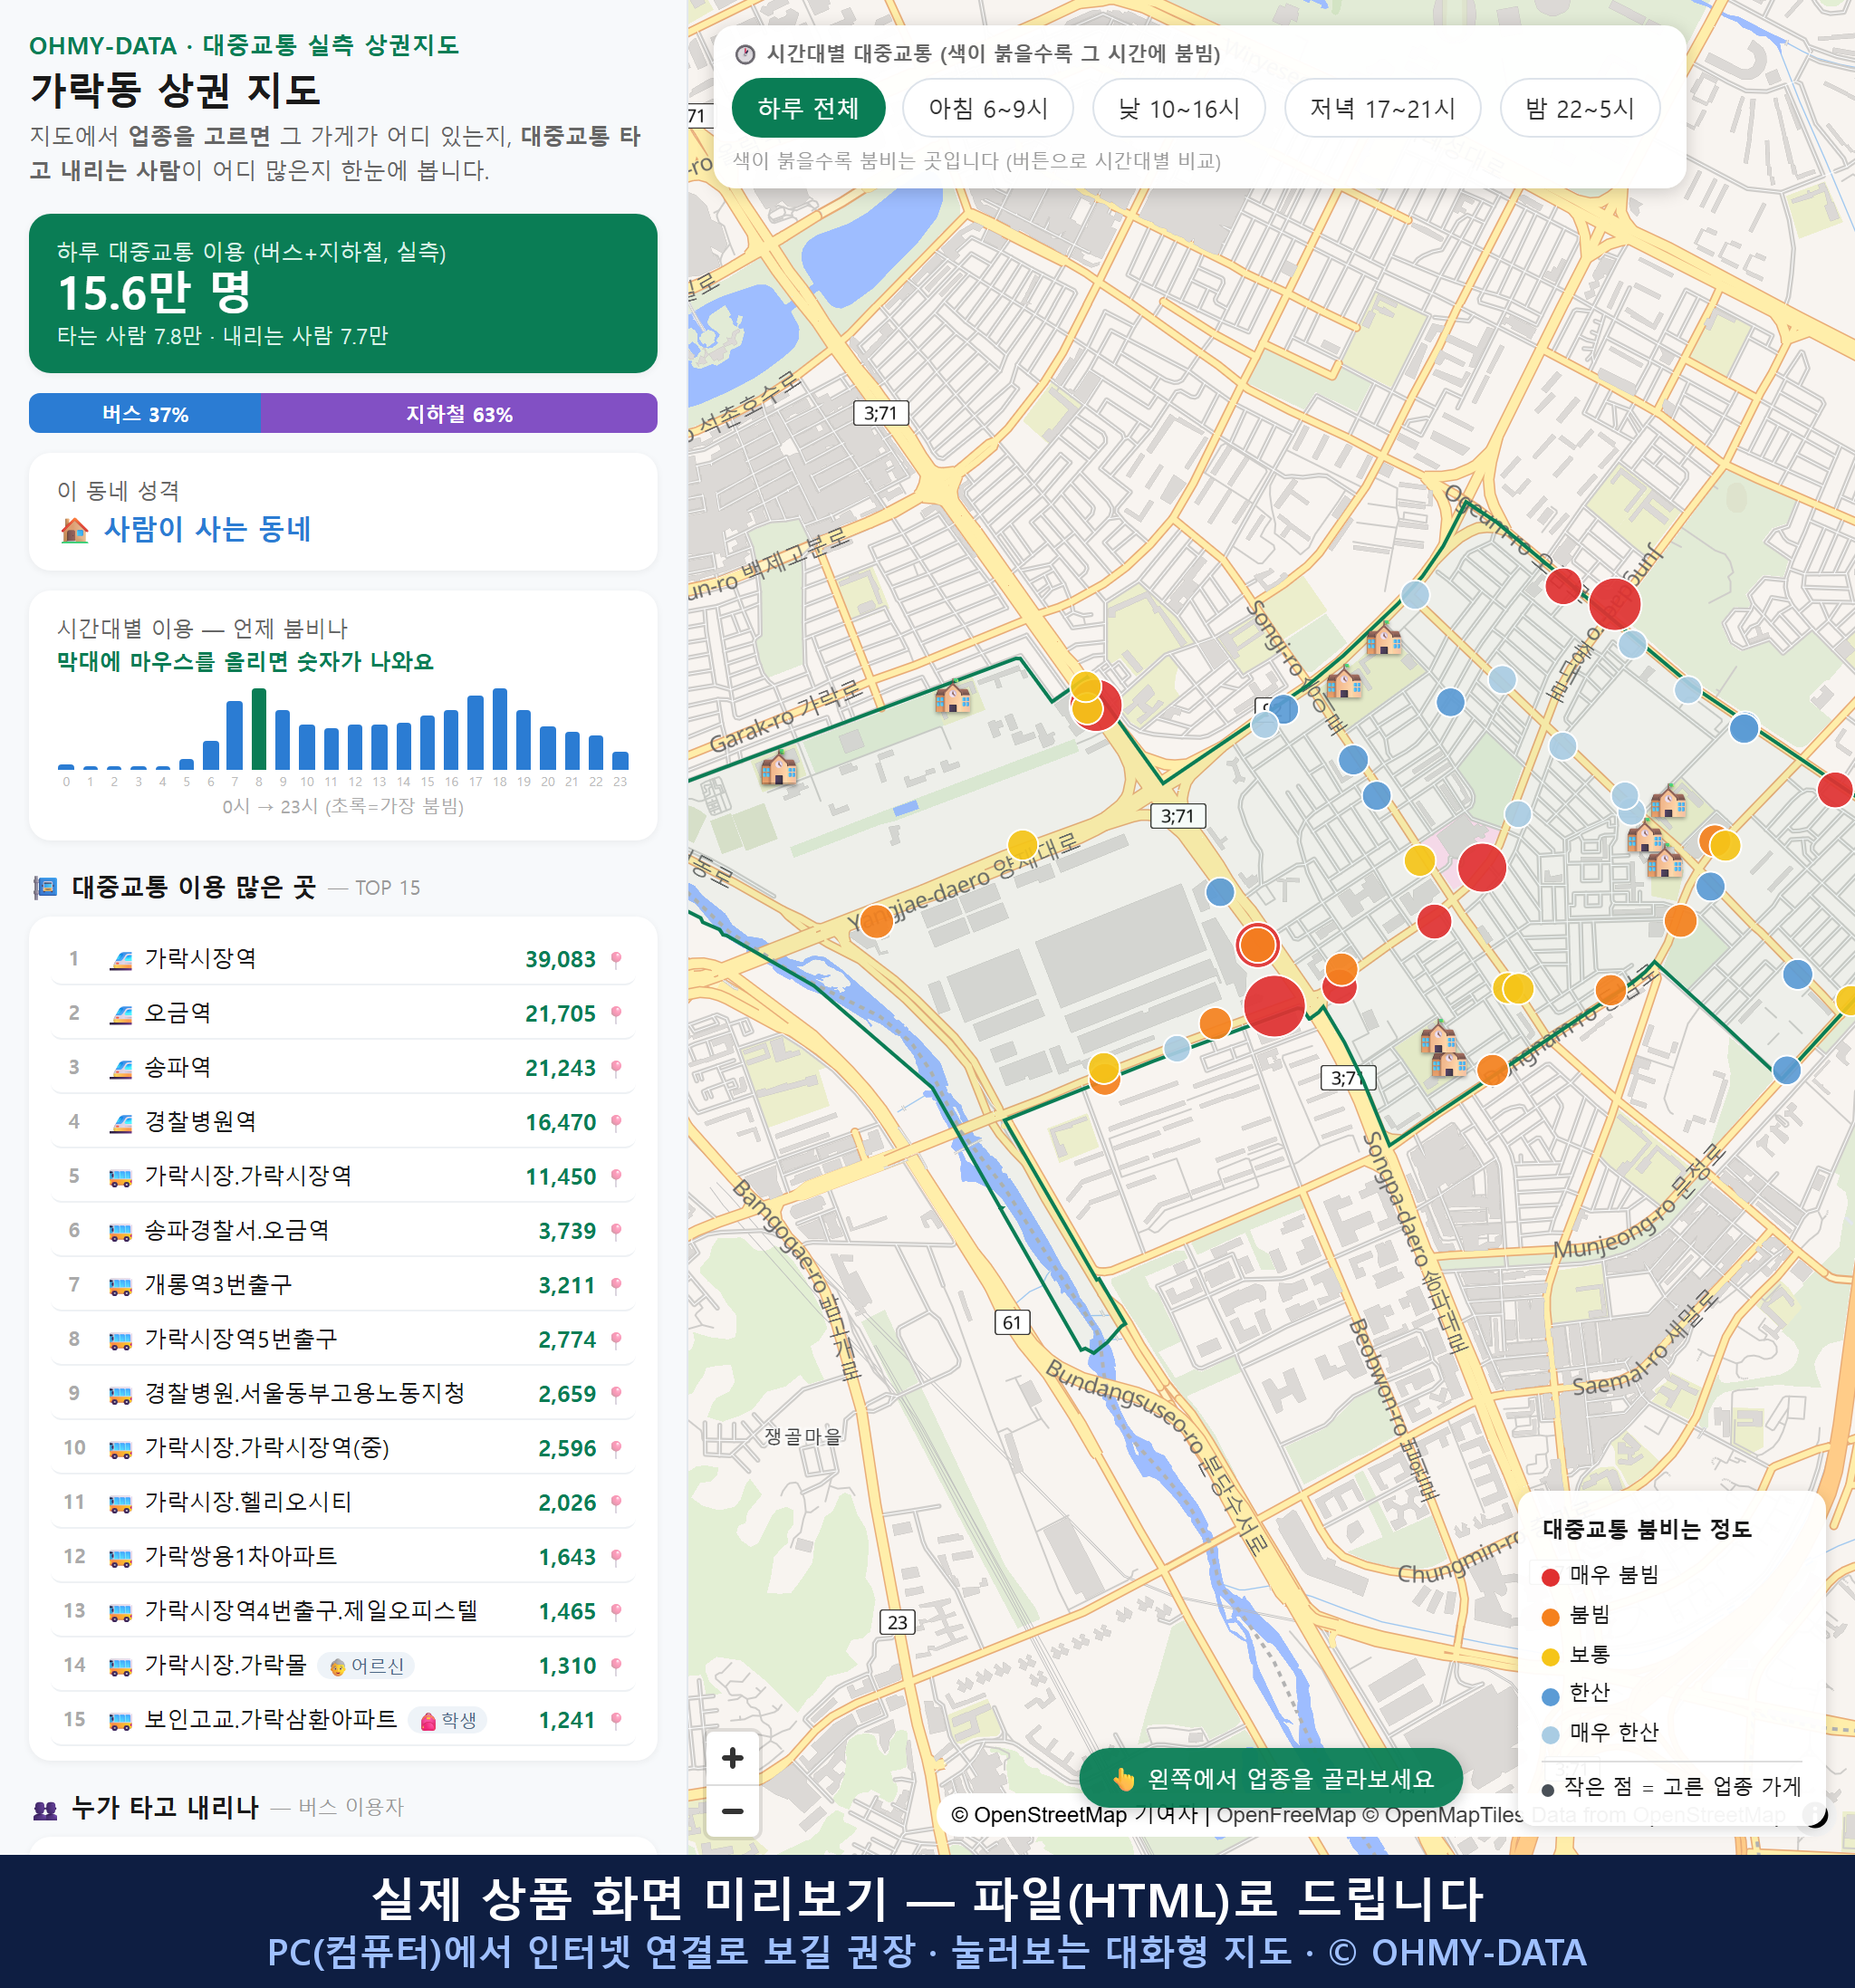Zoom in with the map plus button
Viewport: 1855px width, 1988px height.
732,1758
